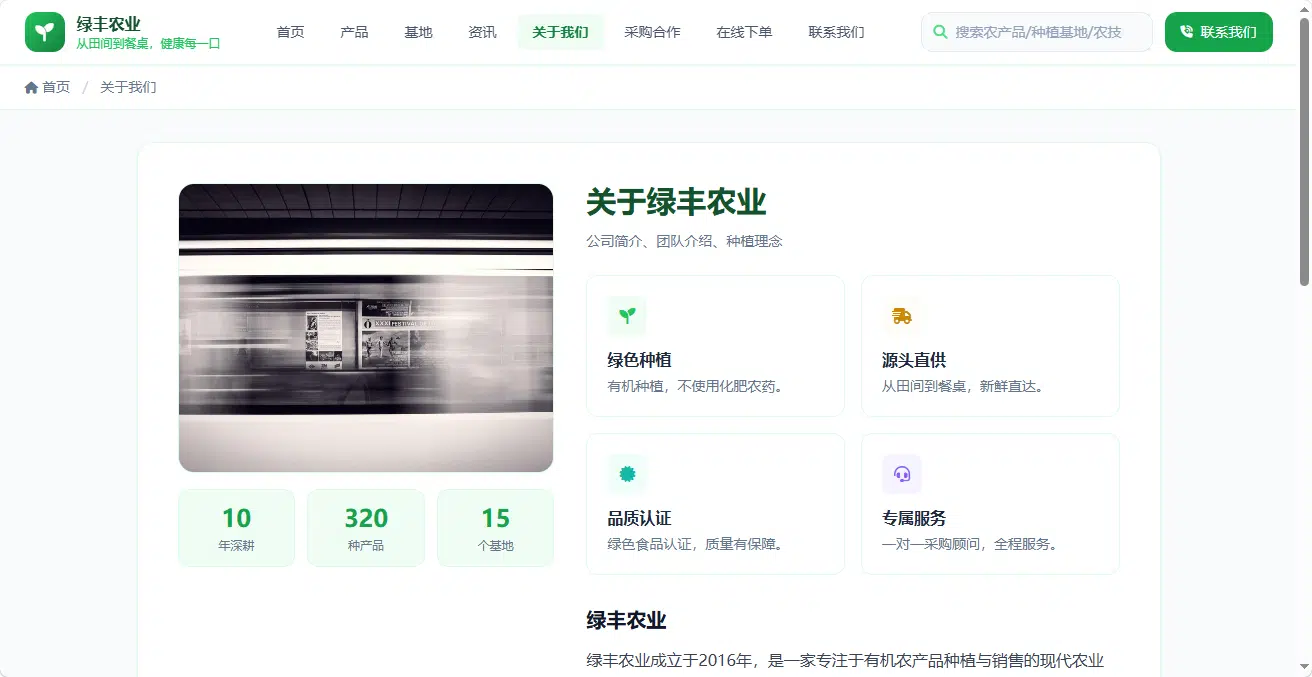Click the green sprout logo icon
Viewport: 1312px width, 677px height.
click(x=45, y=32)
